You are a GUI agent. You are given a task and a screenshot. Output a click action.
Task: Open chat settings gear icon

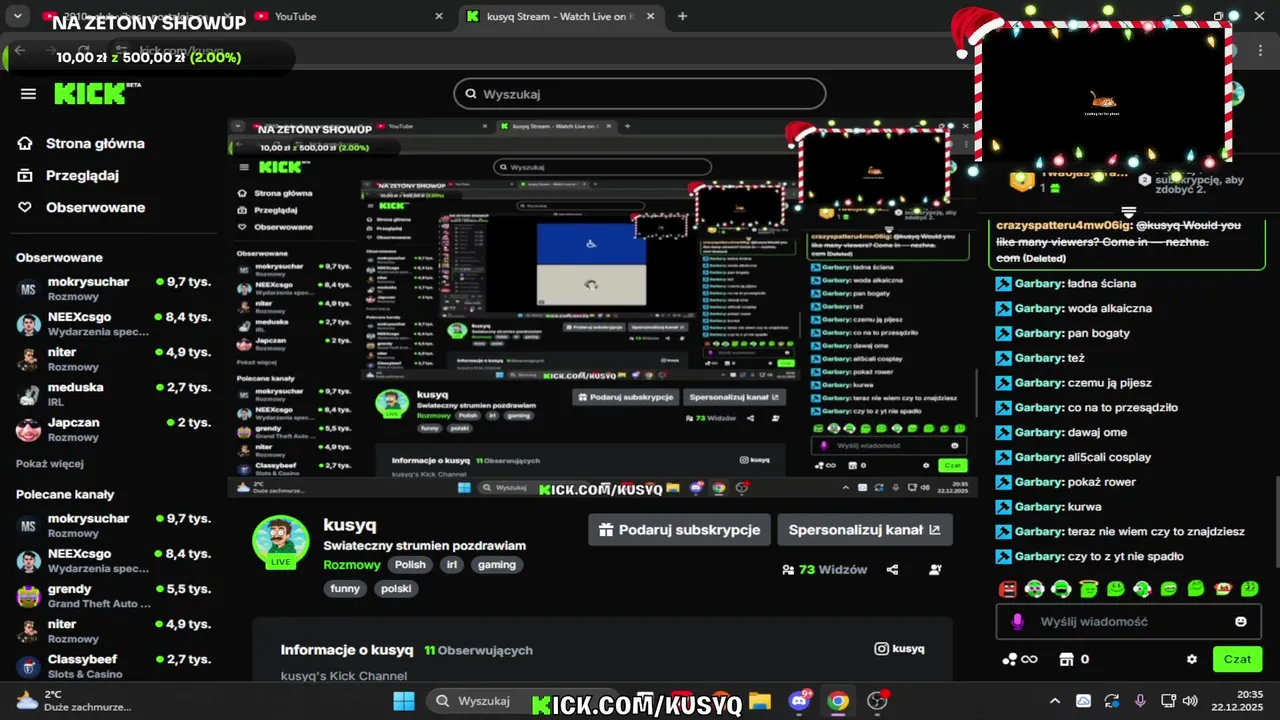tap(1191, 660)
